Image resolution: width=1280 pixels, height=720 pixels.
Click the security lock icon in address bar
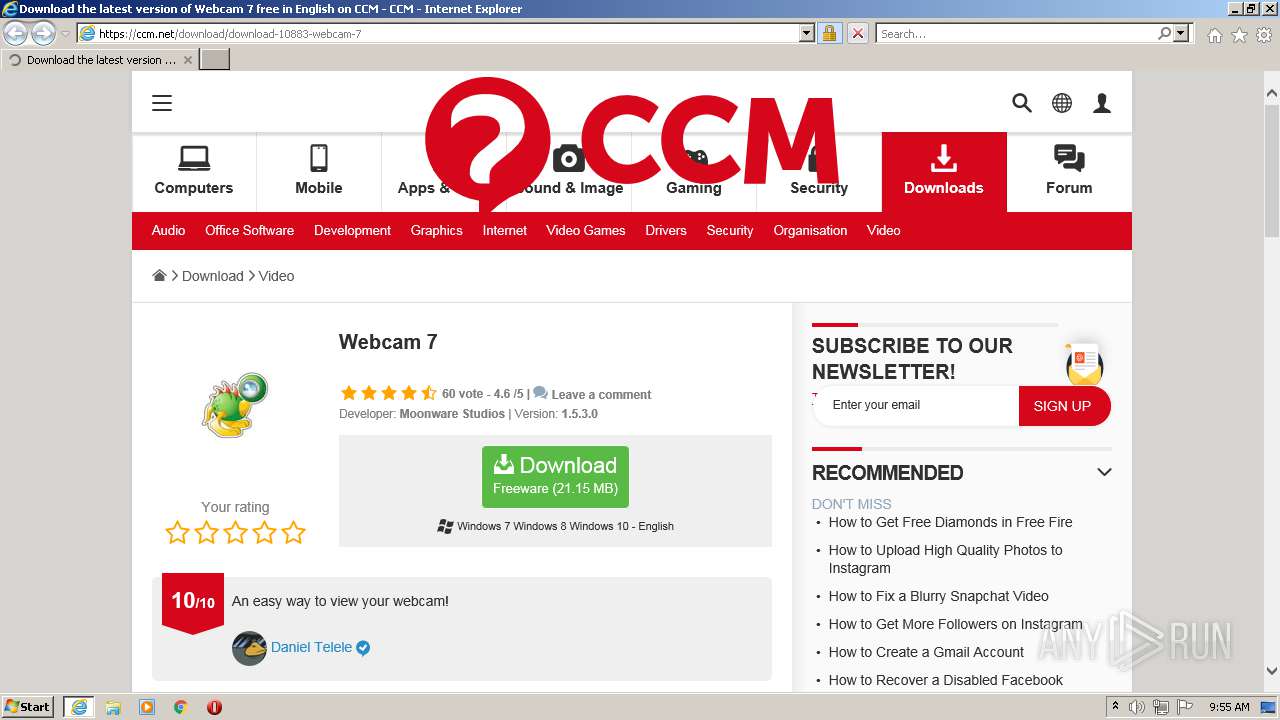click(x=829, y=33)
